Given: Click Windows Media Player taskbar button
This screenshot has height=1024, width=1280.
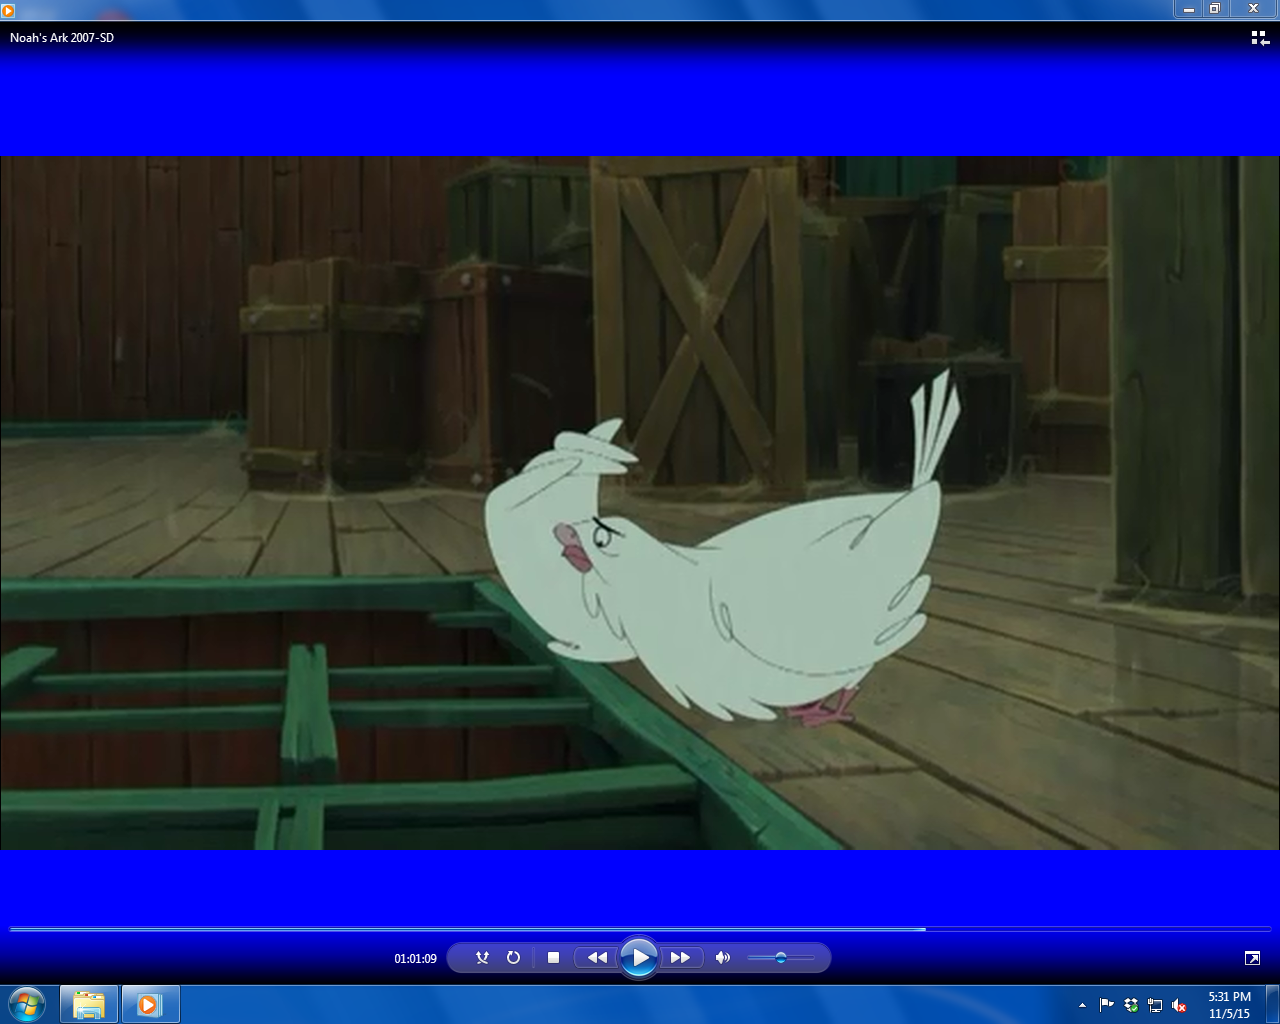Looking at the screenshot, I should (150, 1004).
